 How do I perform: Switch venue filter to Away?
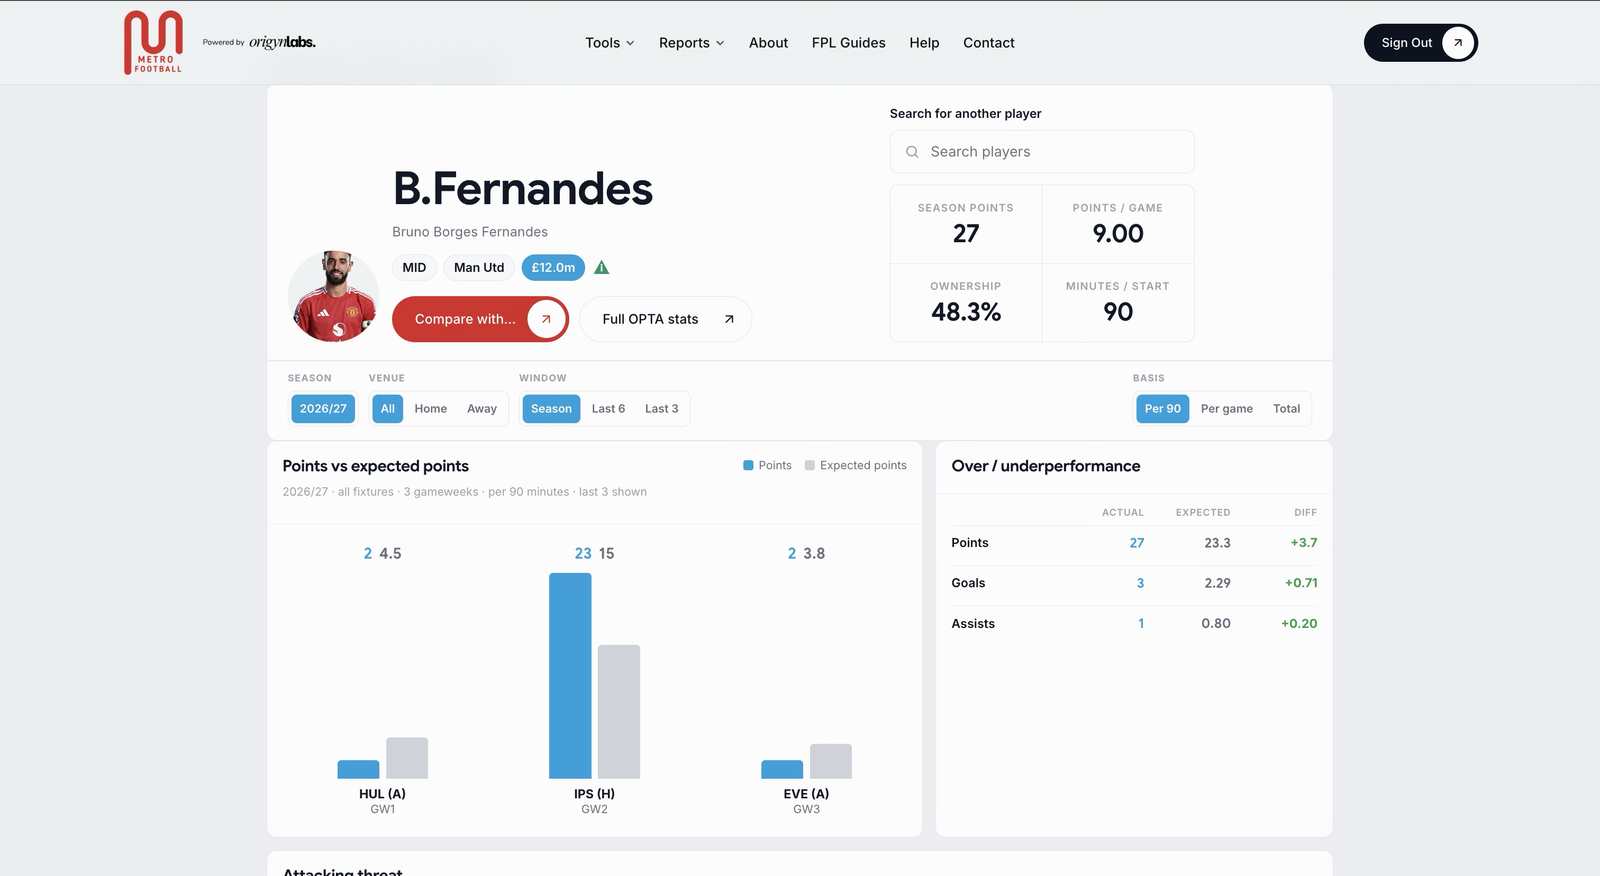coord(482,409)
